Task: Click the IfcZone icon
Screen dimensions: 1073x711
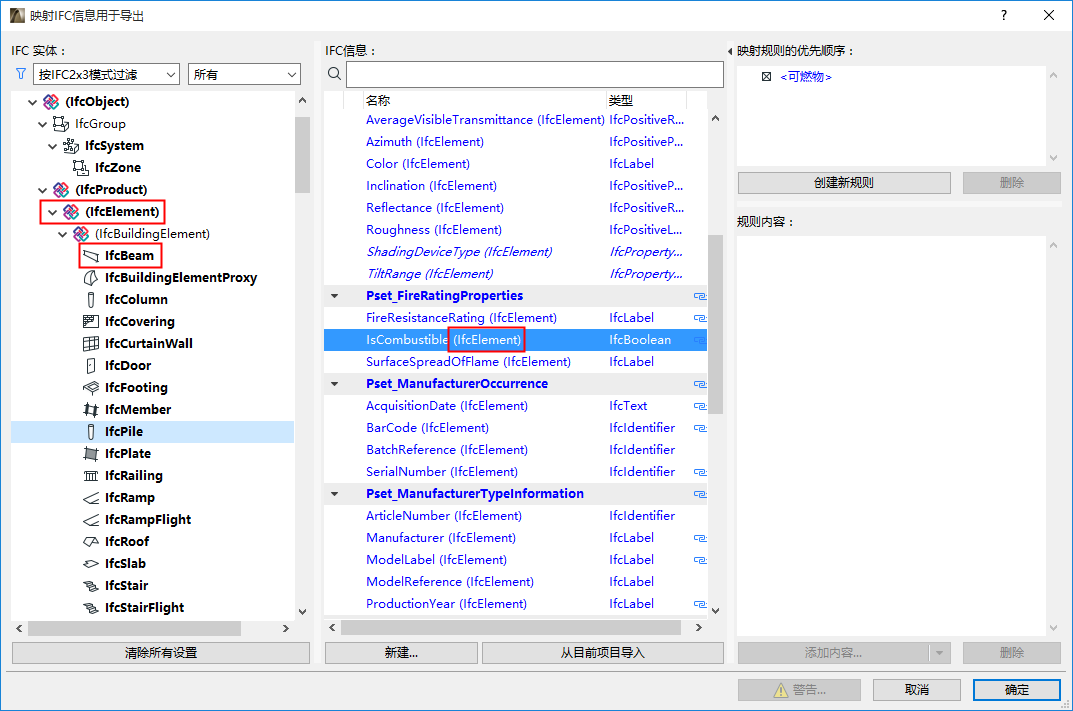Action: tap(81, 168)
